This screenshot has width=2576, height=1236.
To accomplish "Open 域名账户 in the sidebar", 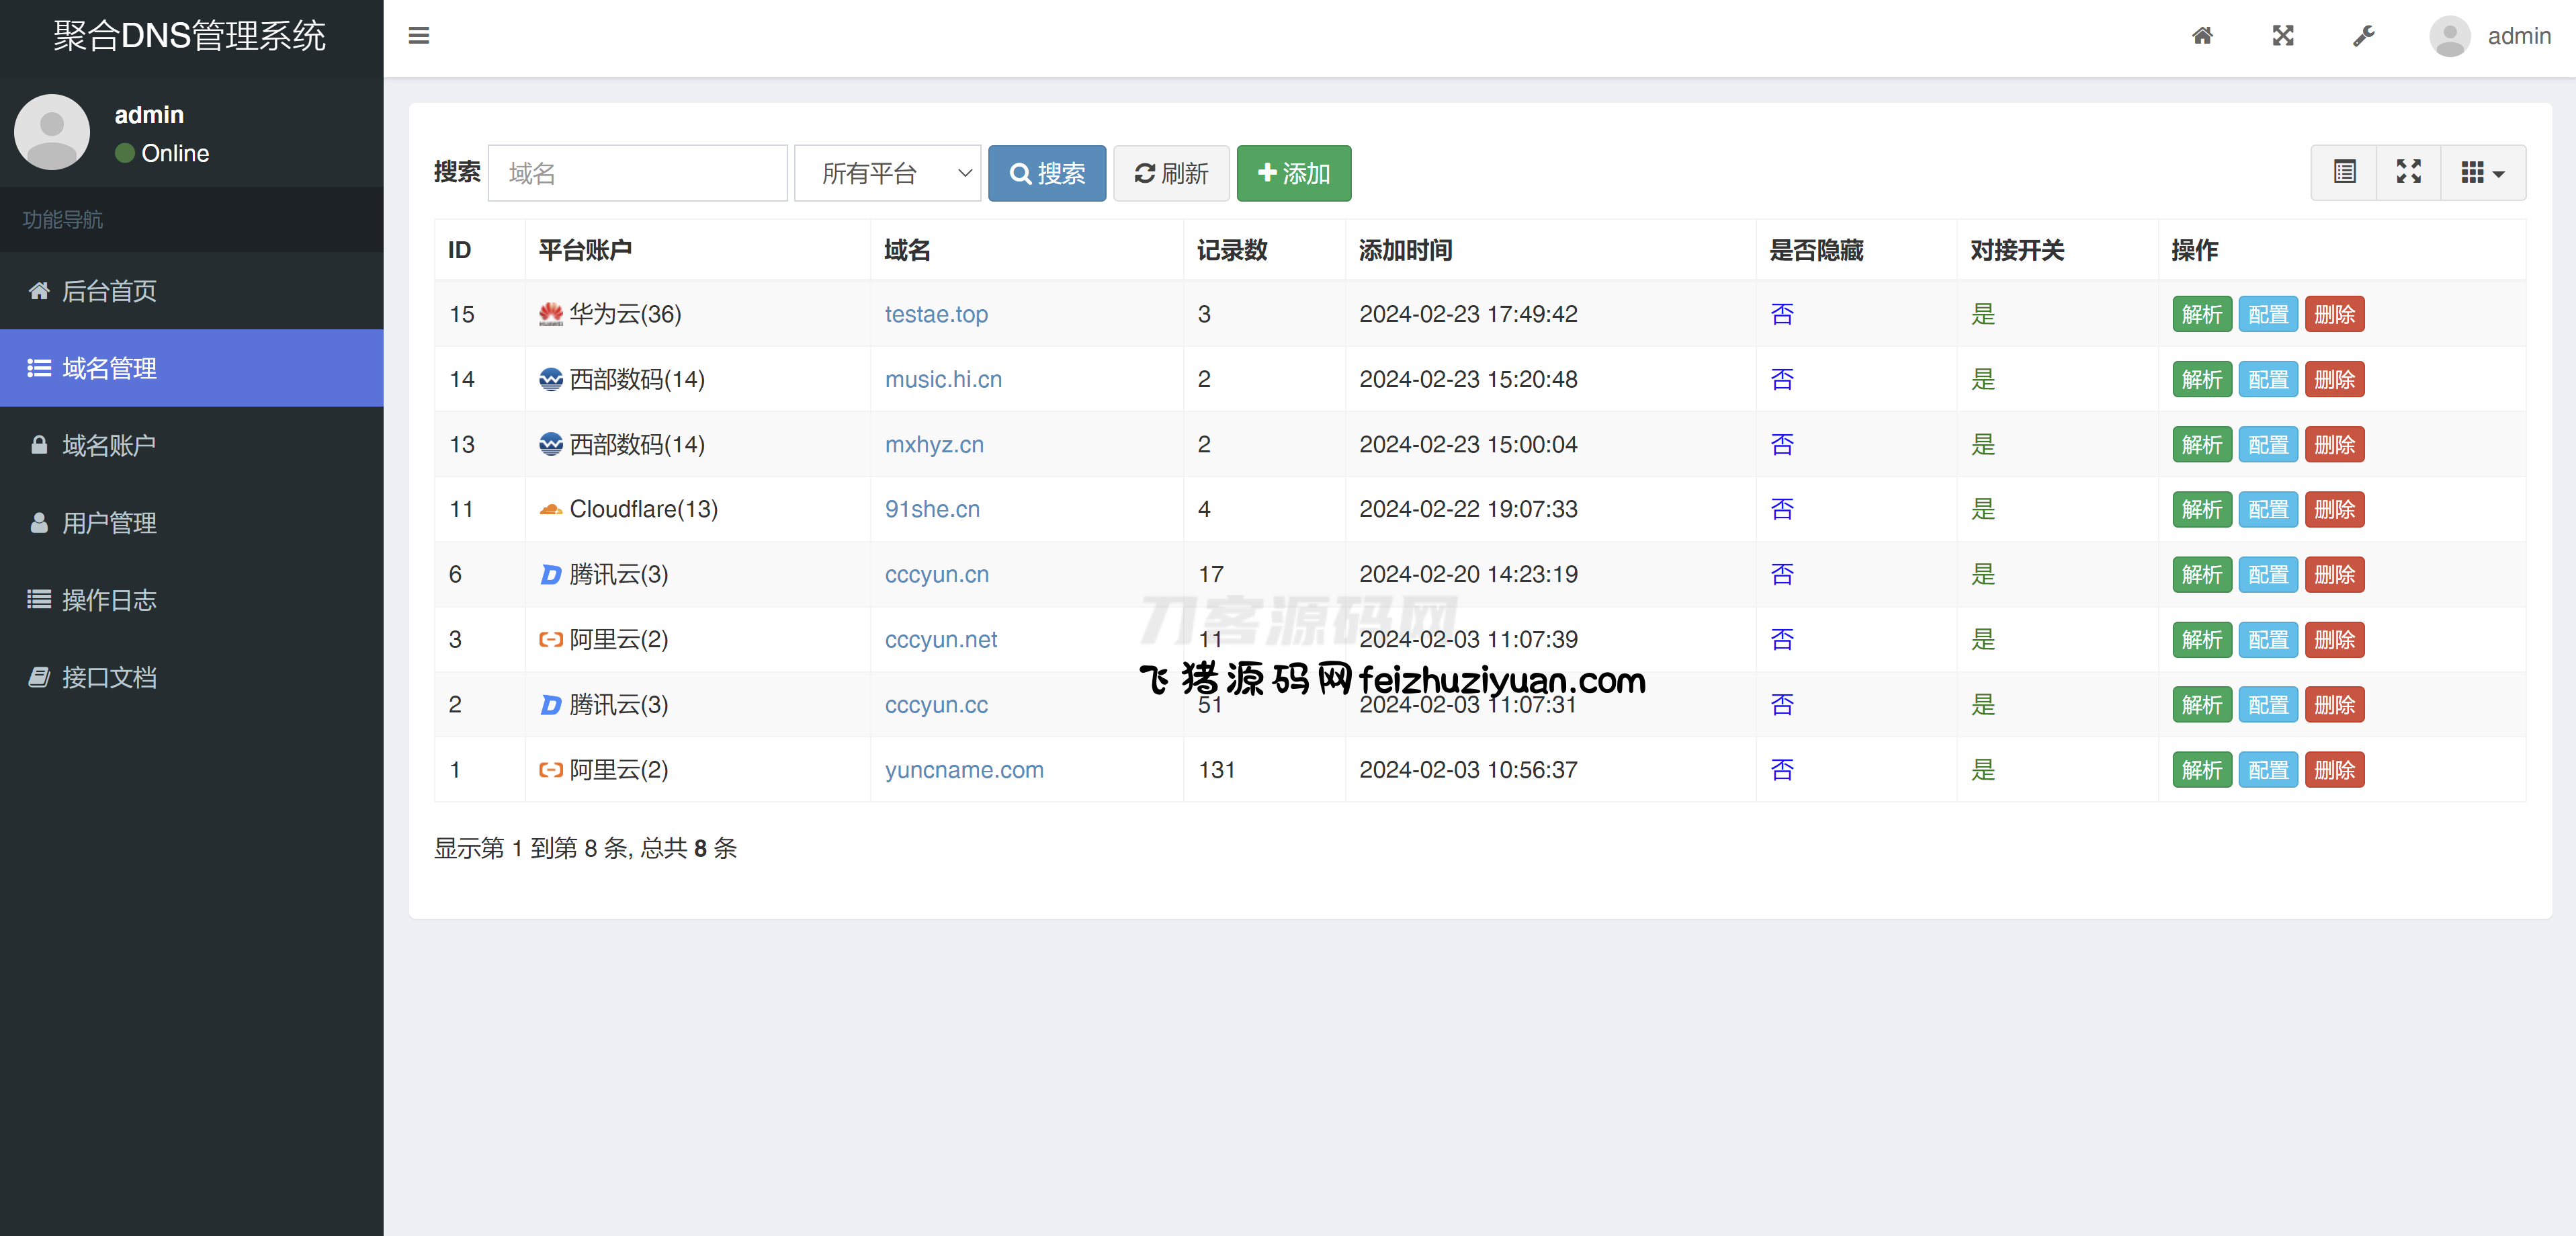I will 108,445.
